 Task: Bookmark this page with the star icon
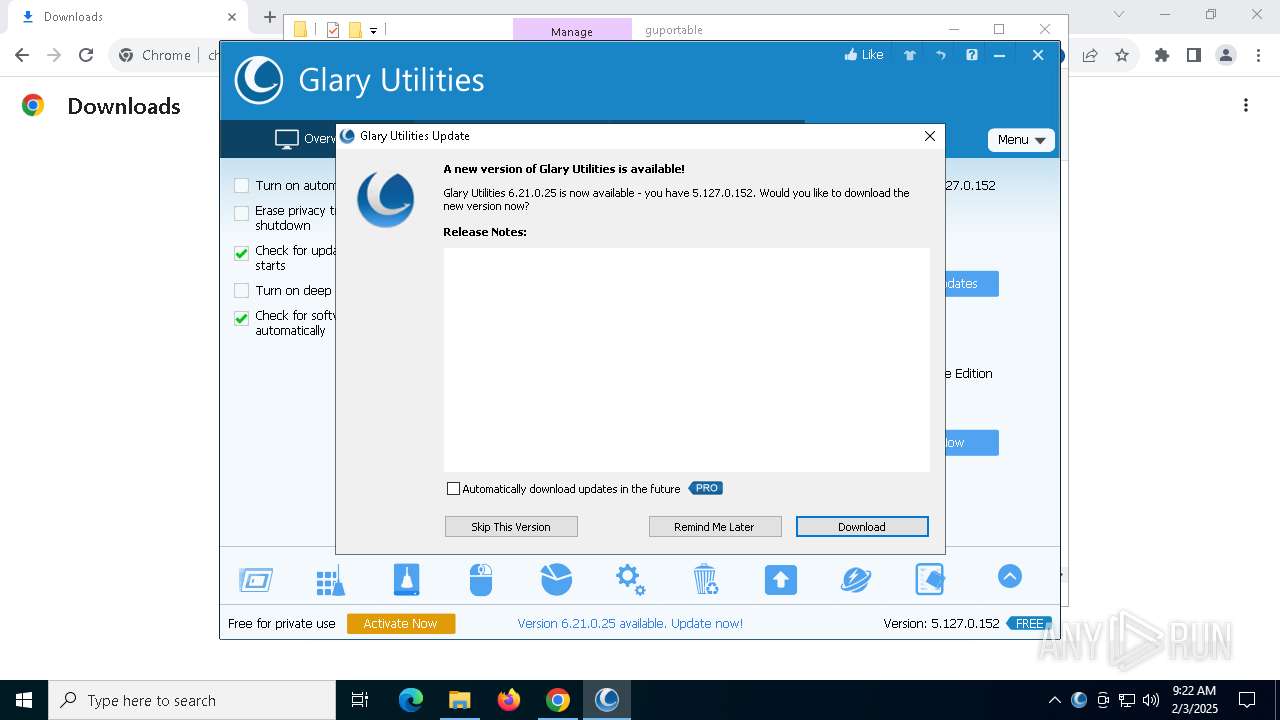point(1122,55)
